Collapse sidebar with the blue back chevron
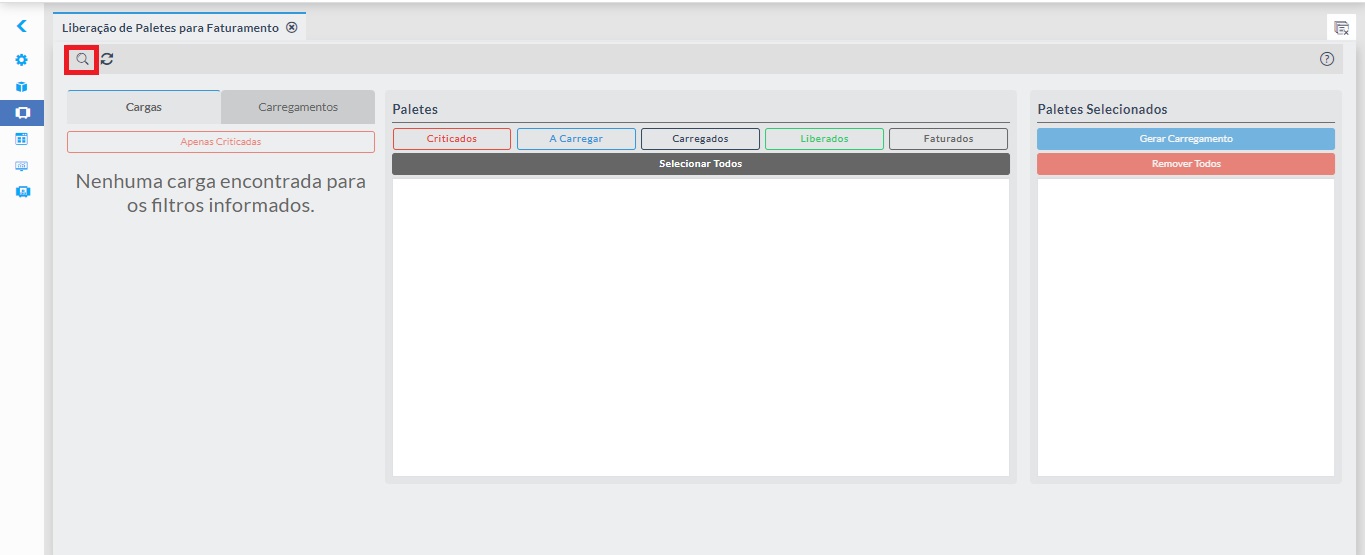This screenshot has height=555, width=1365. pos(22,27)
